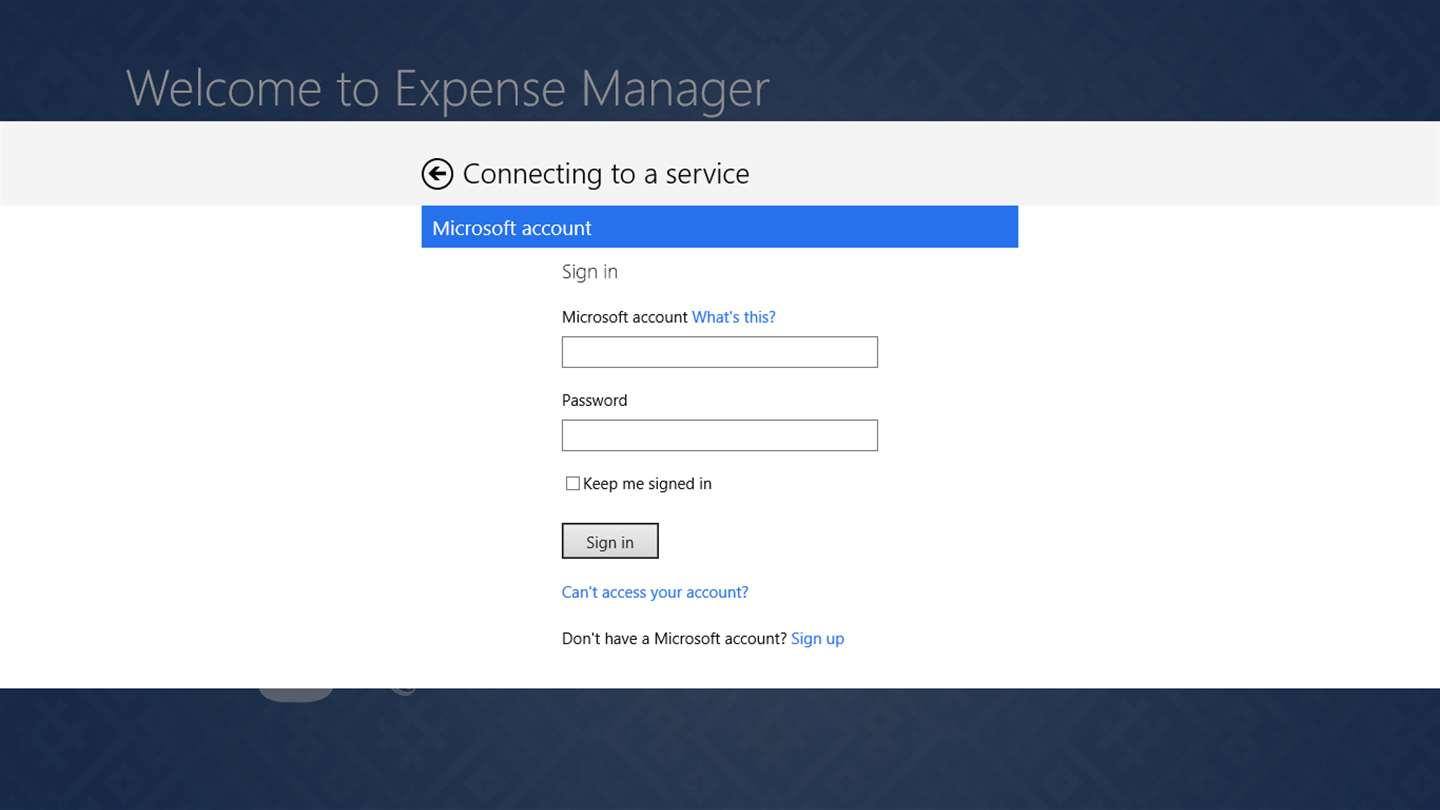Click the Sign in heading text
This screenshot has height=810, width=1440.
[590, 272]
